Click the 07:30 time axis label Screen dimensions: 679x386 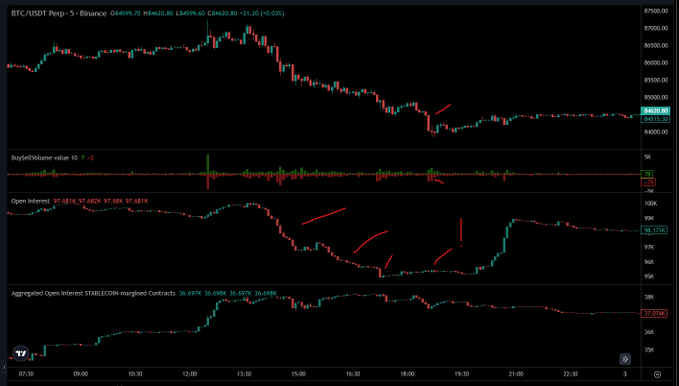coord(26,374)
